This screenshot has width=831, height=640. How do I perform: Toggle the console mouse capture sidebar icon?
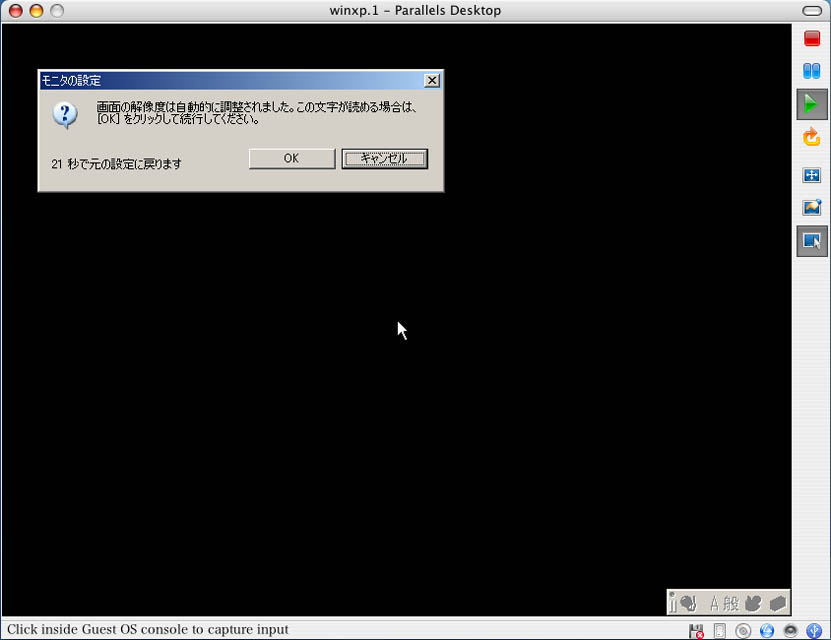[x=812, y=241]
